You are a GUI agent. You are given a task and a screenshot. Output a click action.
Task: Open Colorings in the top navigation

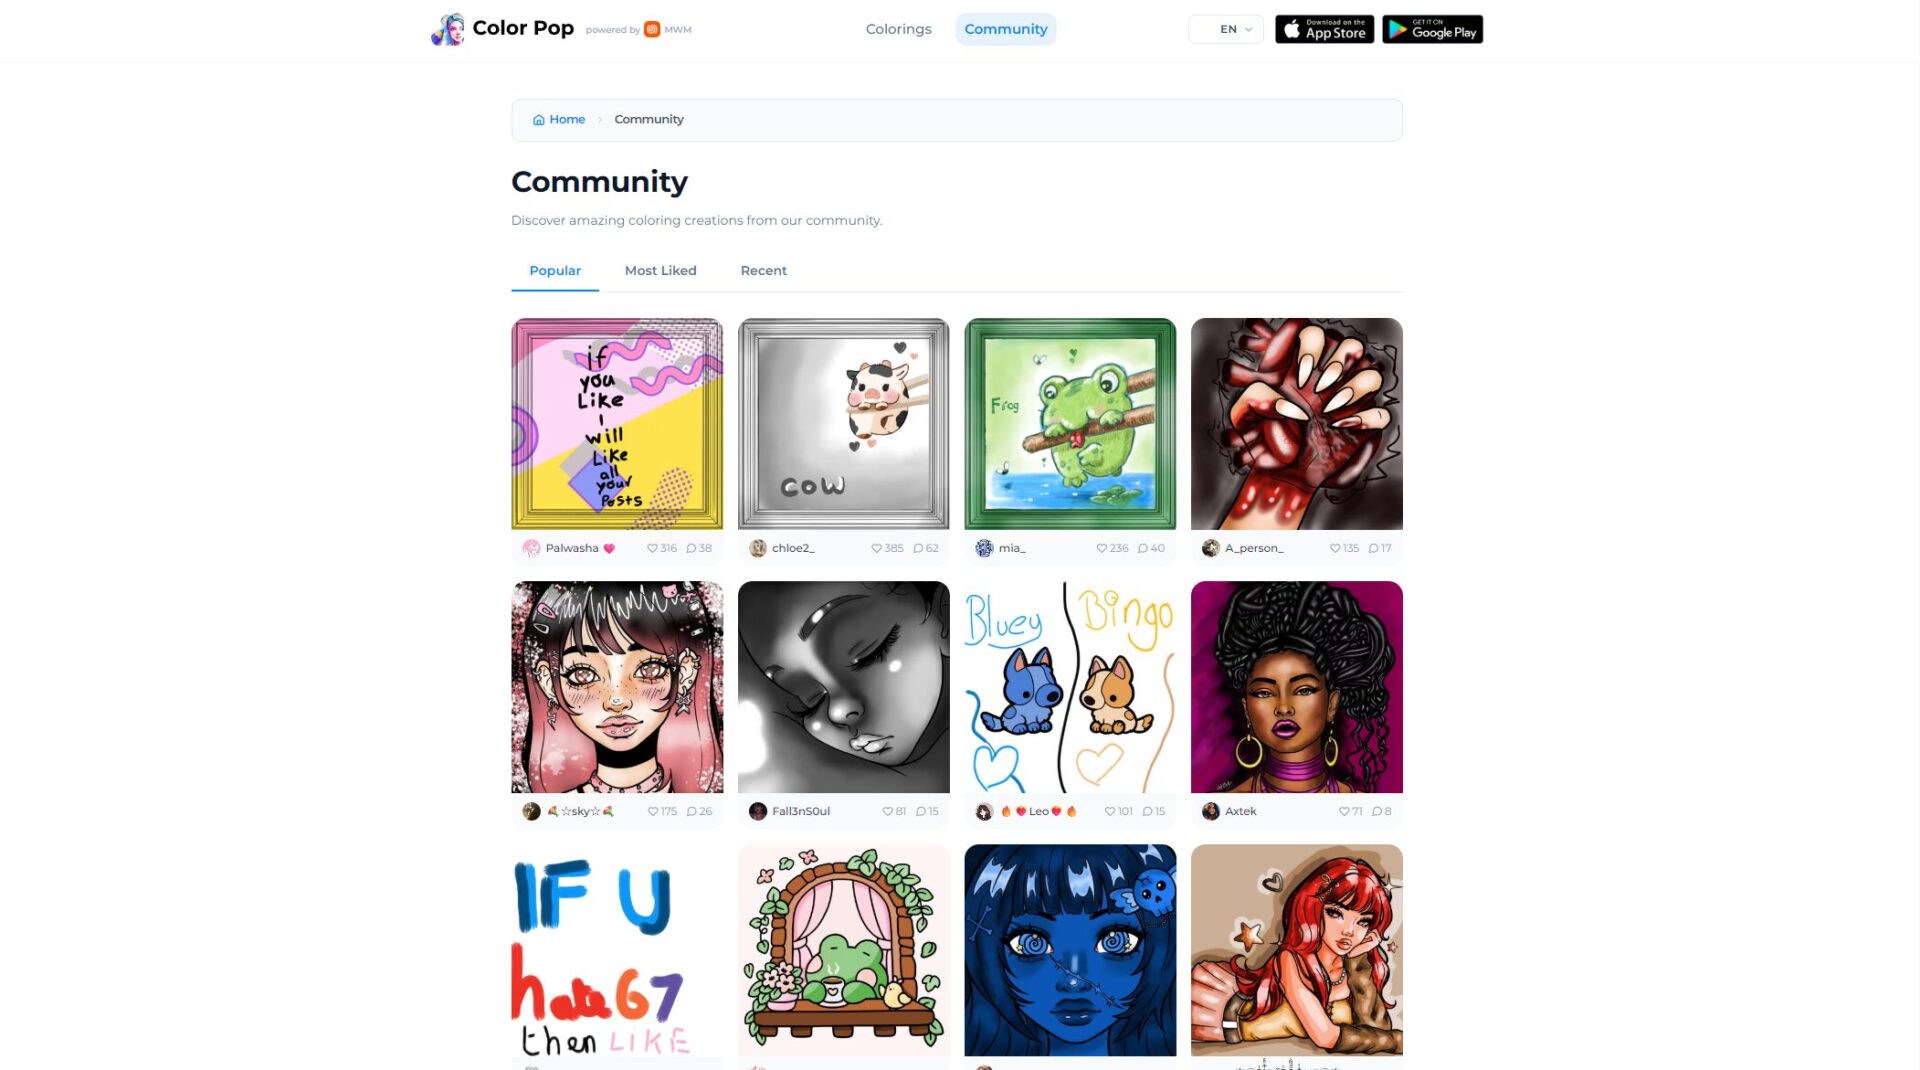898,29
